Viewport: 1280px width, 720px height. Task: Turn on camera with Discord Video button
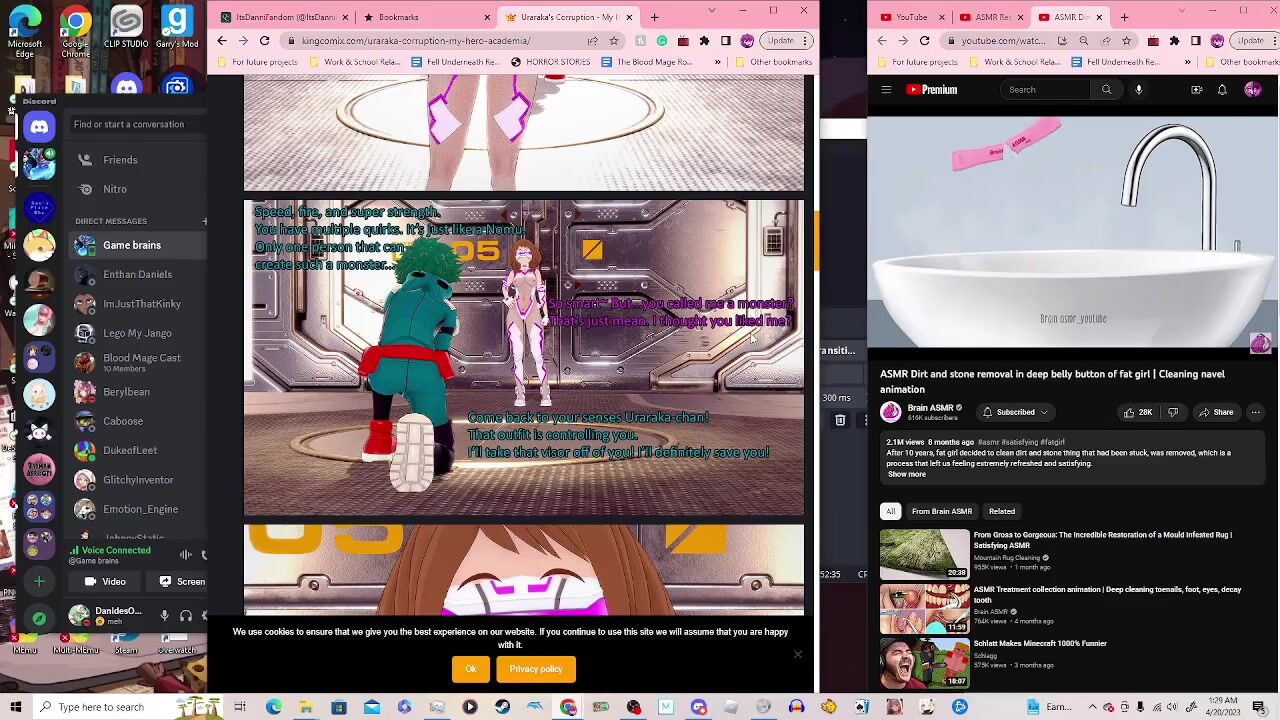(105, 581)
